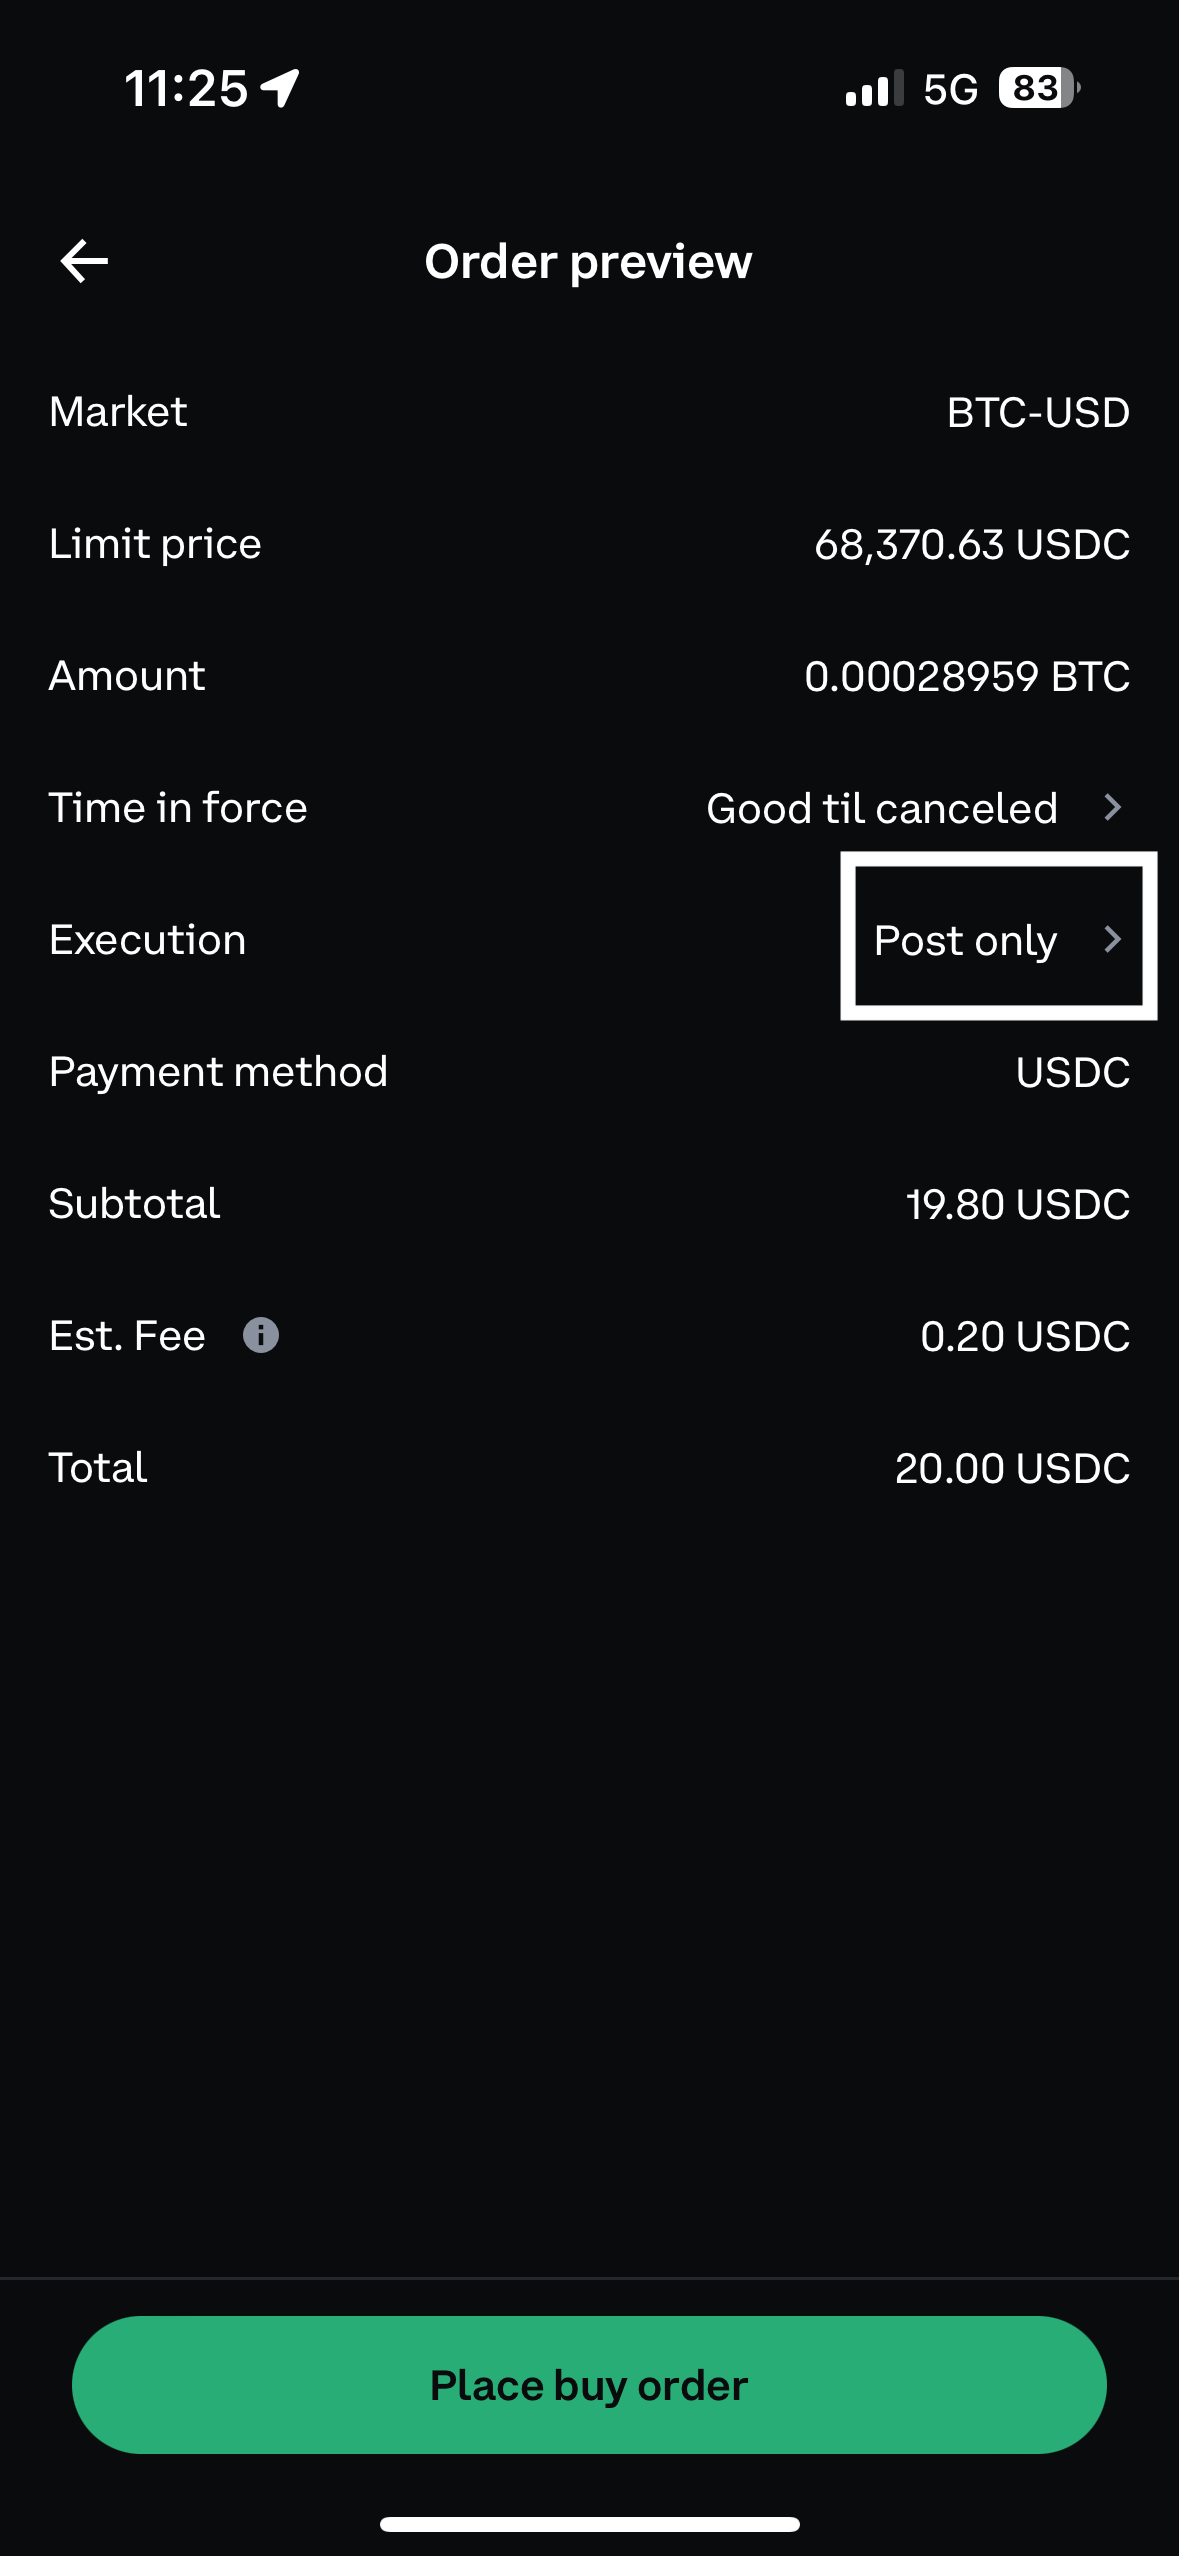Tap the 0.00028959 BTC amount
The width and height of the screenshot is (1179, 2556).
click(966, 676)
